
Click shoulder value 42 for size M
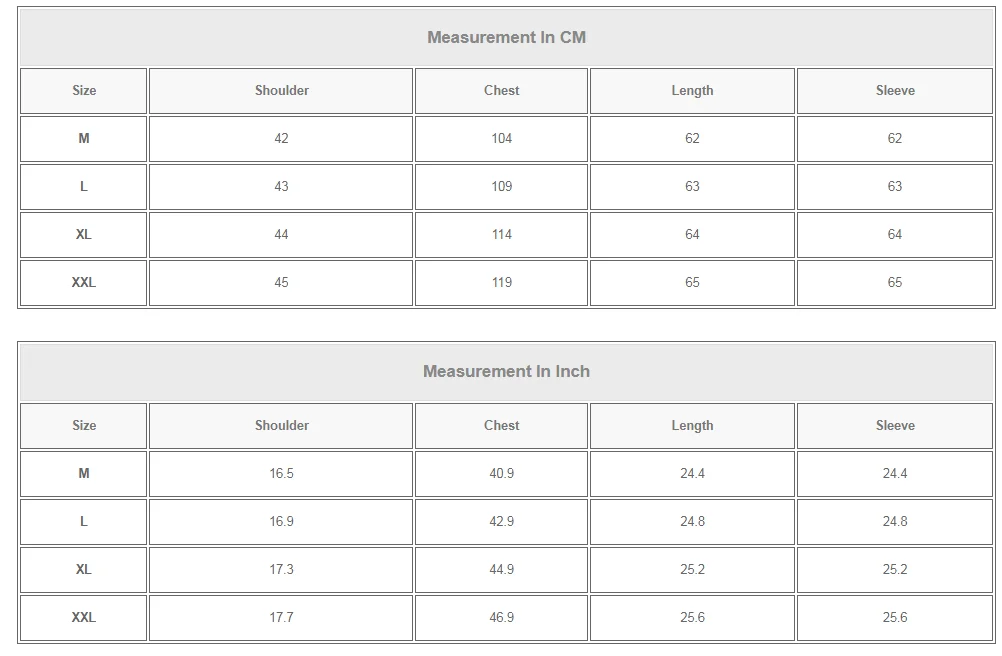(x=281, y=139)
